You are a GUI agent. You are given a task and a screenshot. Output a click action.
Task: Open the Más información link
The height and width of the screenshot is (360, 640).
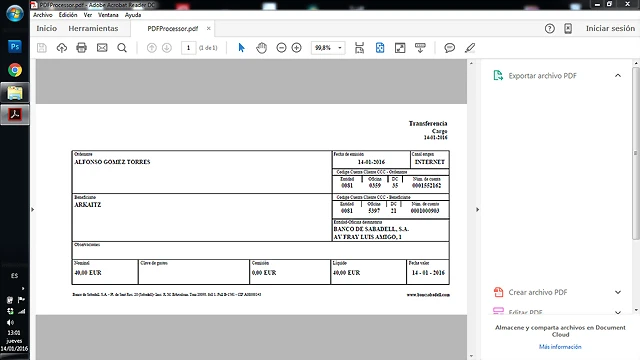click(560, 347)
